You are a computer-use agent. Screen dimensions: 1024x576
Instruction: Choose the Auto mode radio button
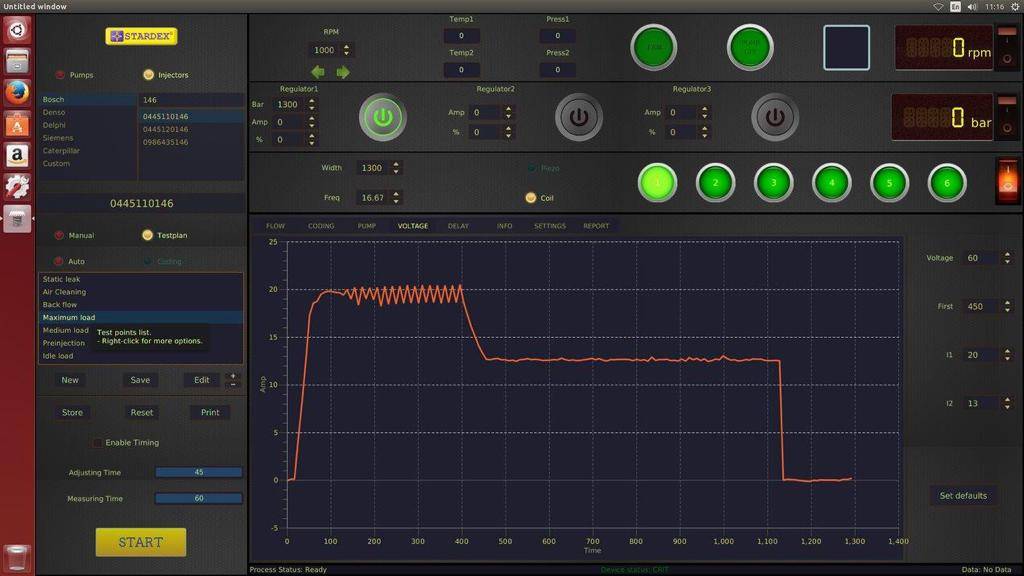pos(59,261)
